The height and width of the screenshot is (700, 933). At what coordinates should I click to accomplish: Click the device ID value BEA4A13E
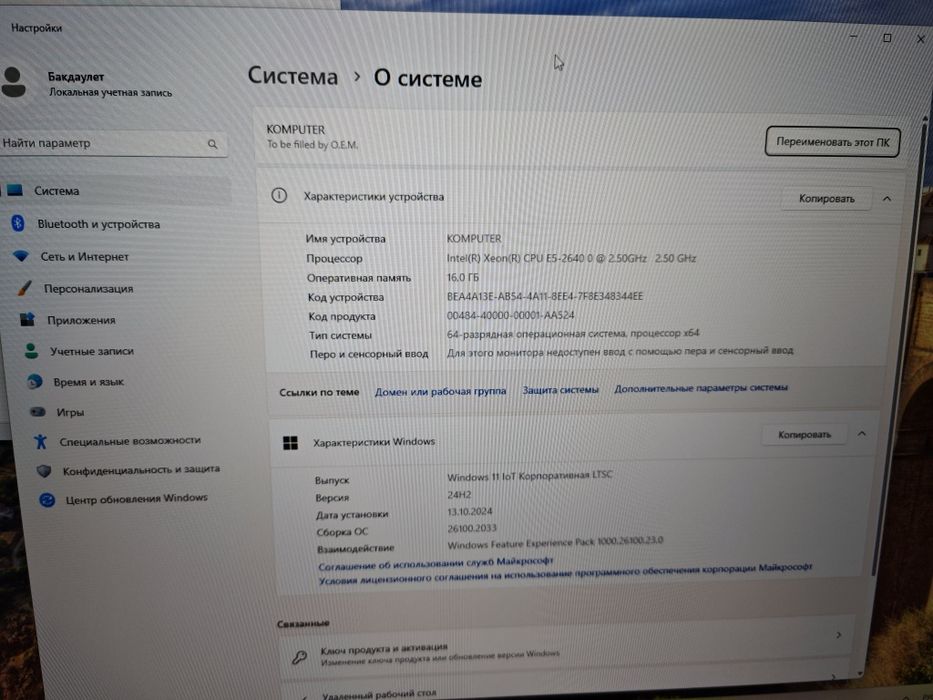tap(544, 296)
